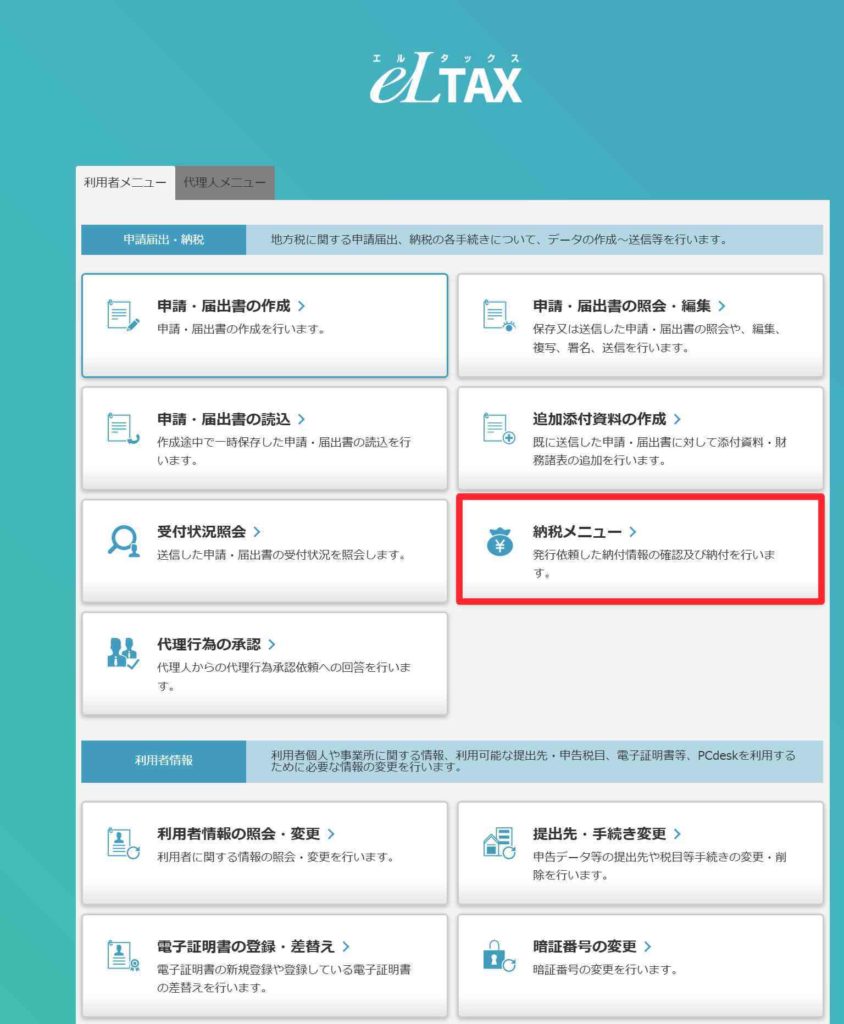This screenshot has height=1024, width=844.
Task: Click the document plus icon for 追加添付資料の作成
Action: pyautogui.click(x=498, y=428)
